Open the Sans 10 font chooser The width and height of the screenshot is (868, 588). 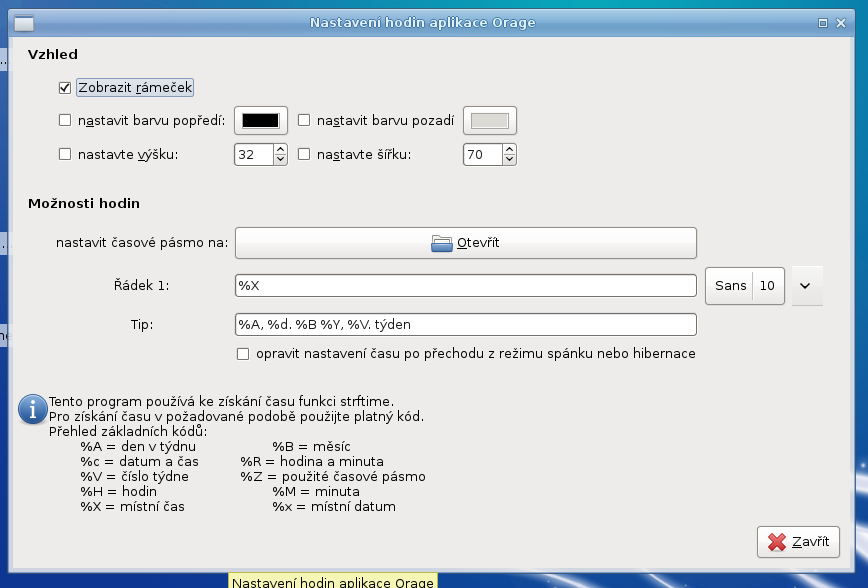745,286
